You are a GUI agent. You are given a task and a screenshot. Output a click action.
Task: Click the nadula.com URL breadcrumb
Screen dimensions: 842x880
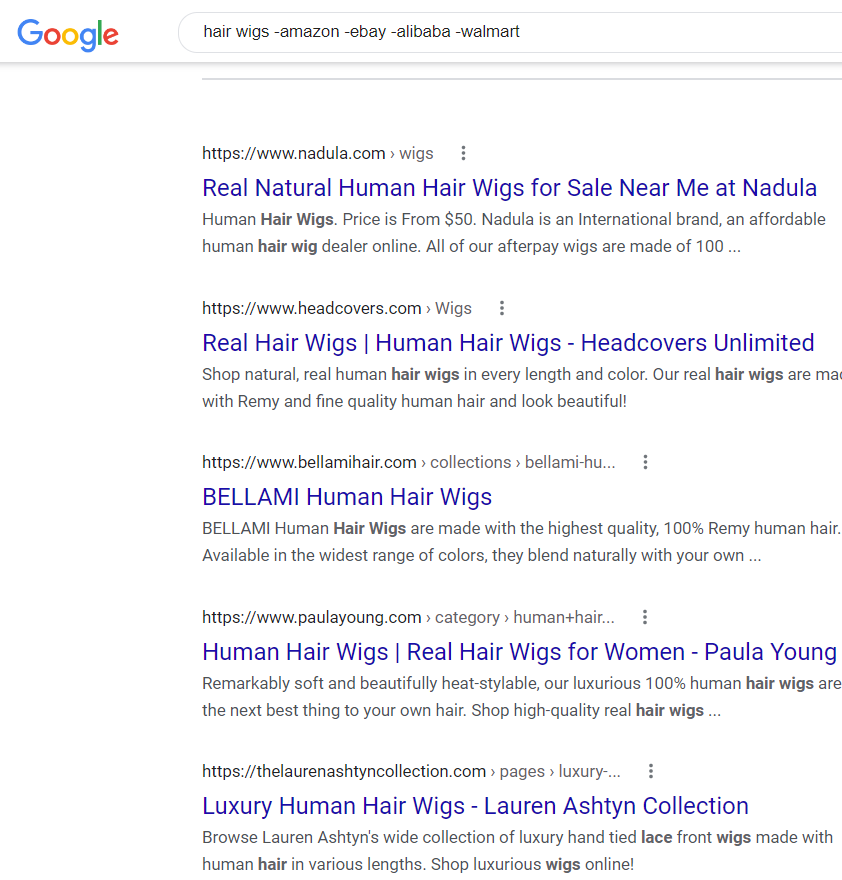pyautogui.click(x=318, y=153)
